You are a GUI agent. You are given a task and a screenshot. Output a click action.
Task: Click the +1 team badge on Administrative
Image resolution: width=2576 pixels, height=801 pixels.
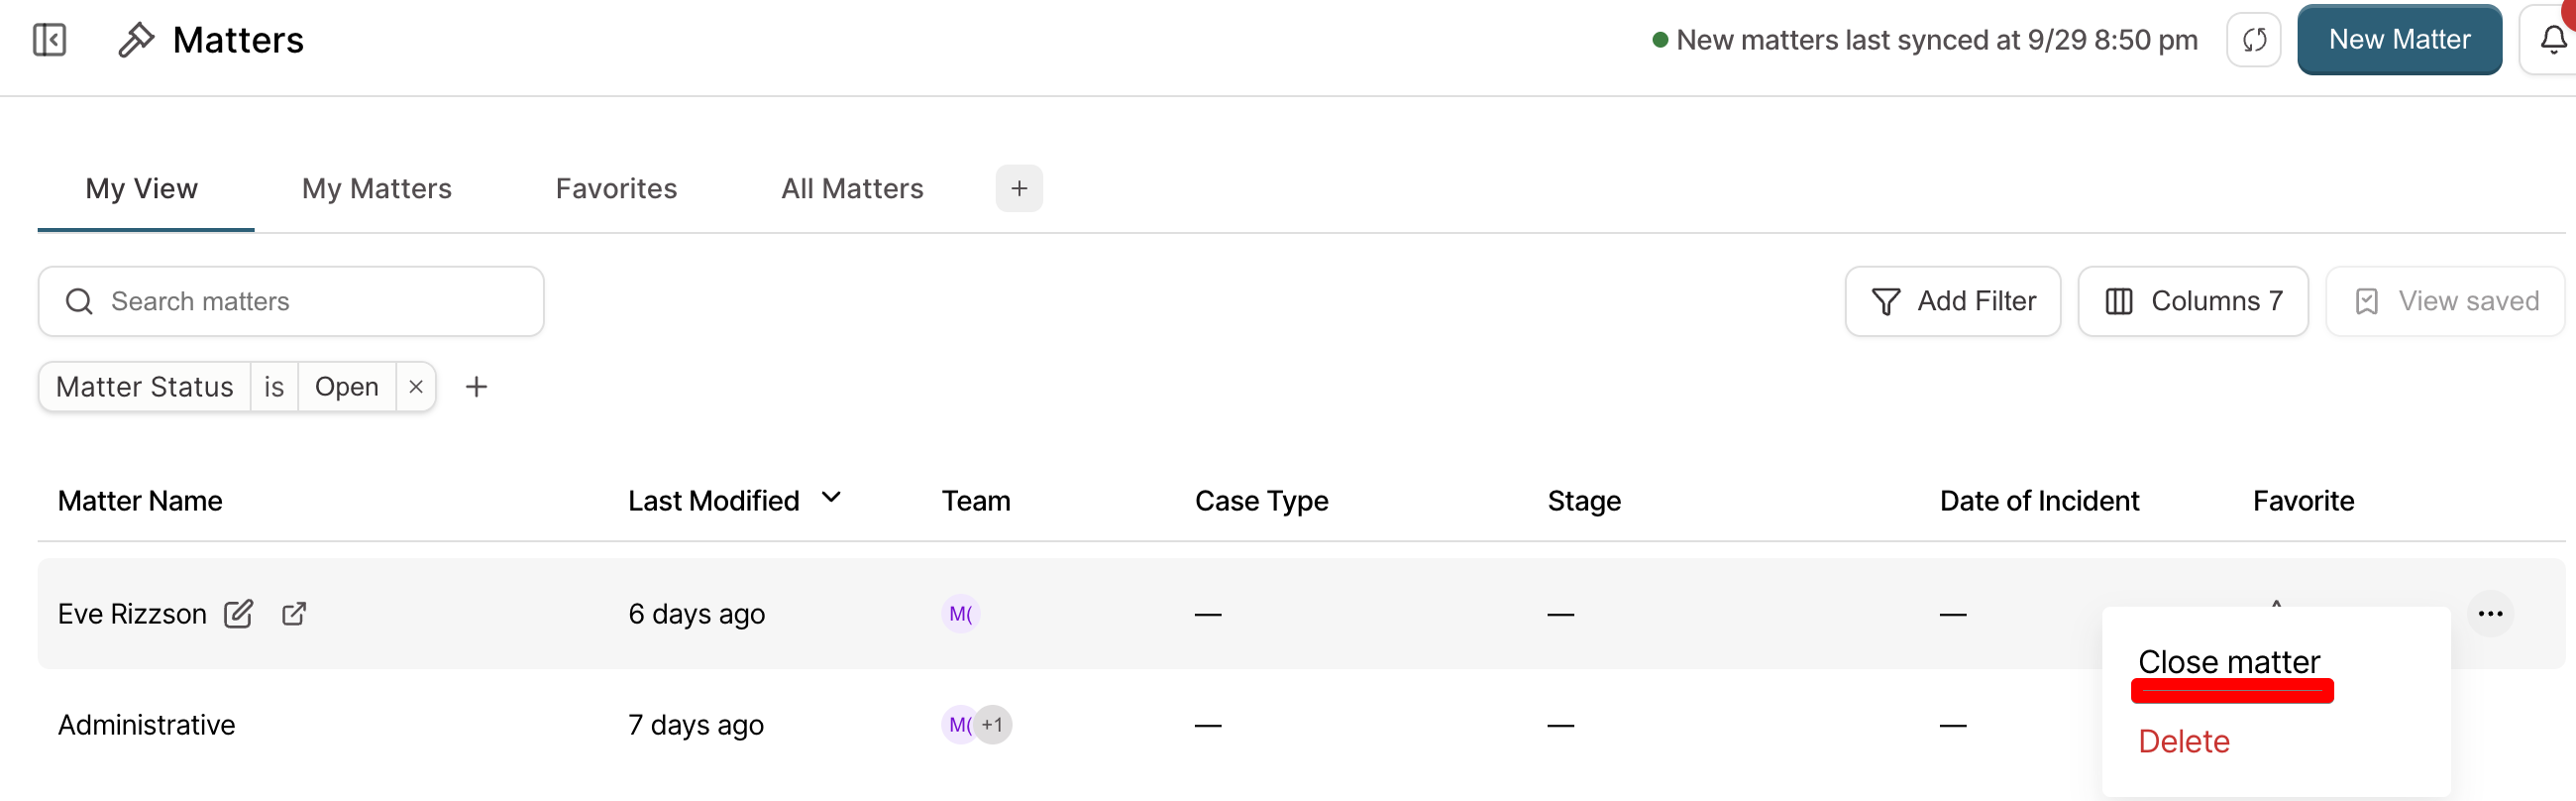[992, 725]
